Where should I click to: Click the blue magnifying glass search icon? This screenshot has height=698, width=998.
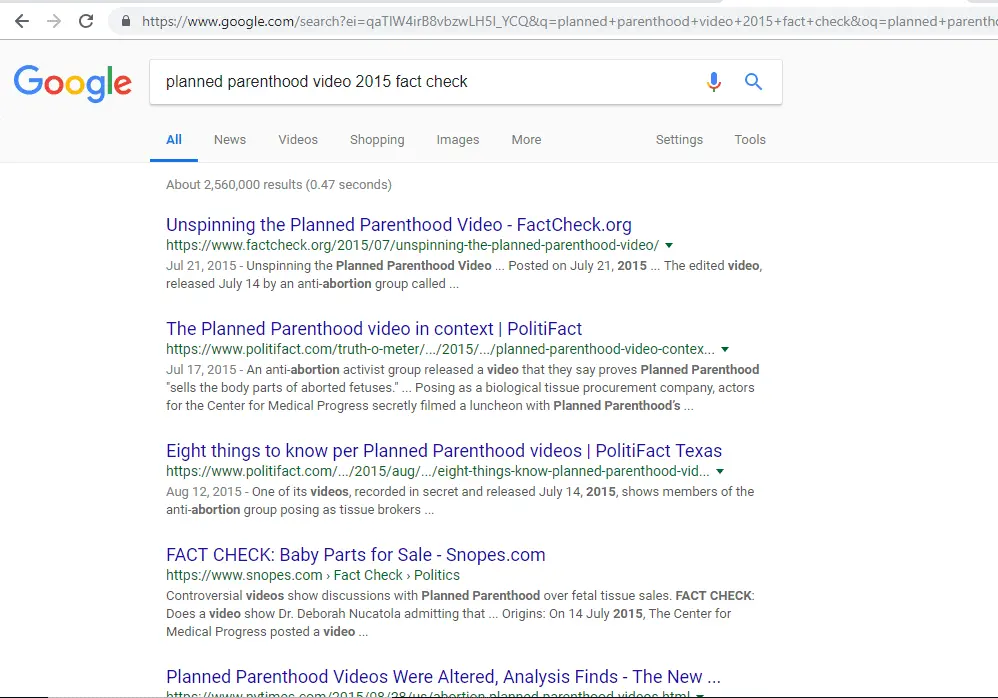tap(754, 82)
